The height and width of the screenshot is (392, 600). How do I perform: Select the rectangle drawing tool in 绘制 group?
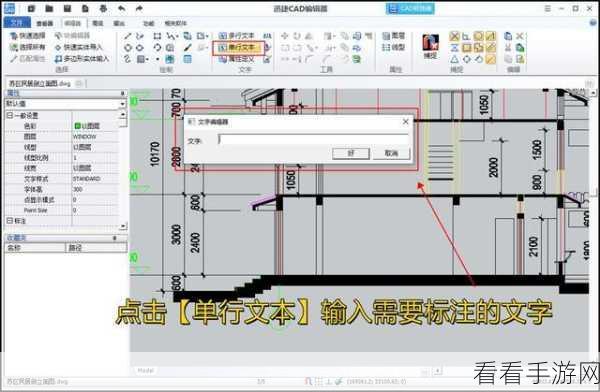pyautogui.click(x=157, y=36)
